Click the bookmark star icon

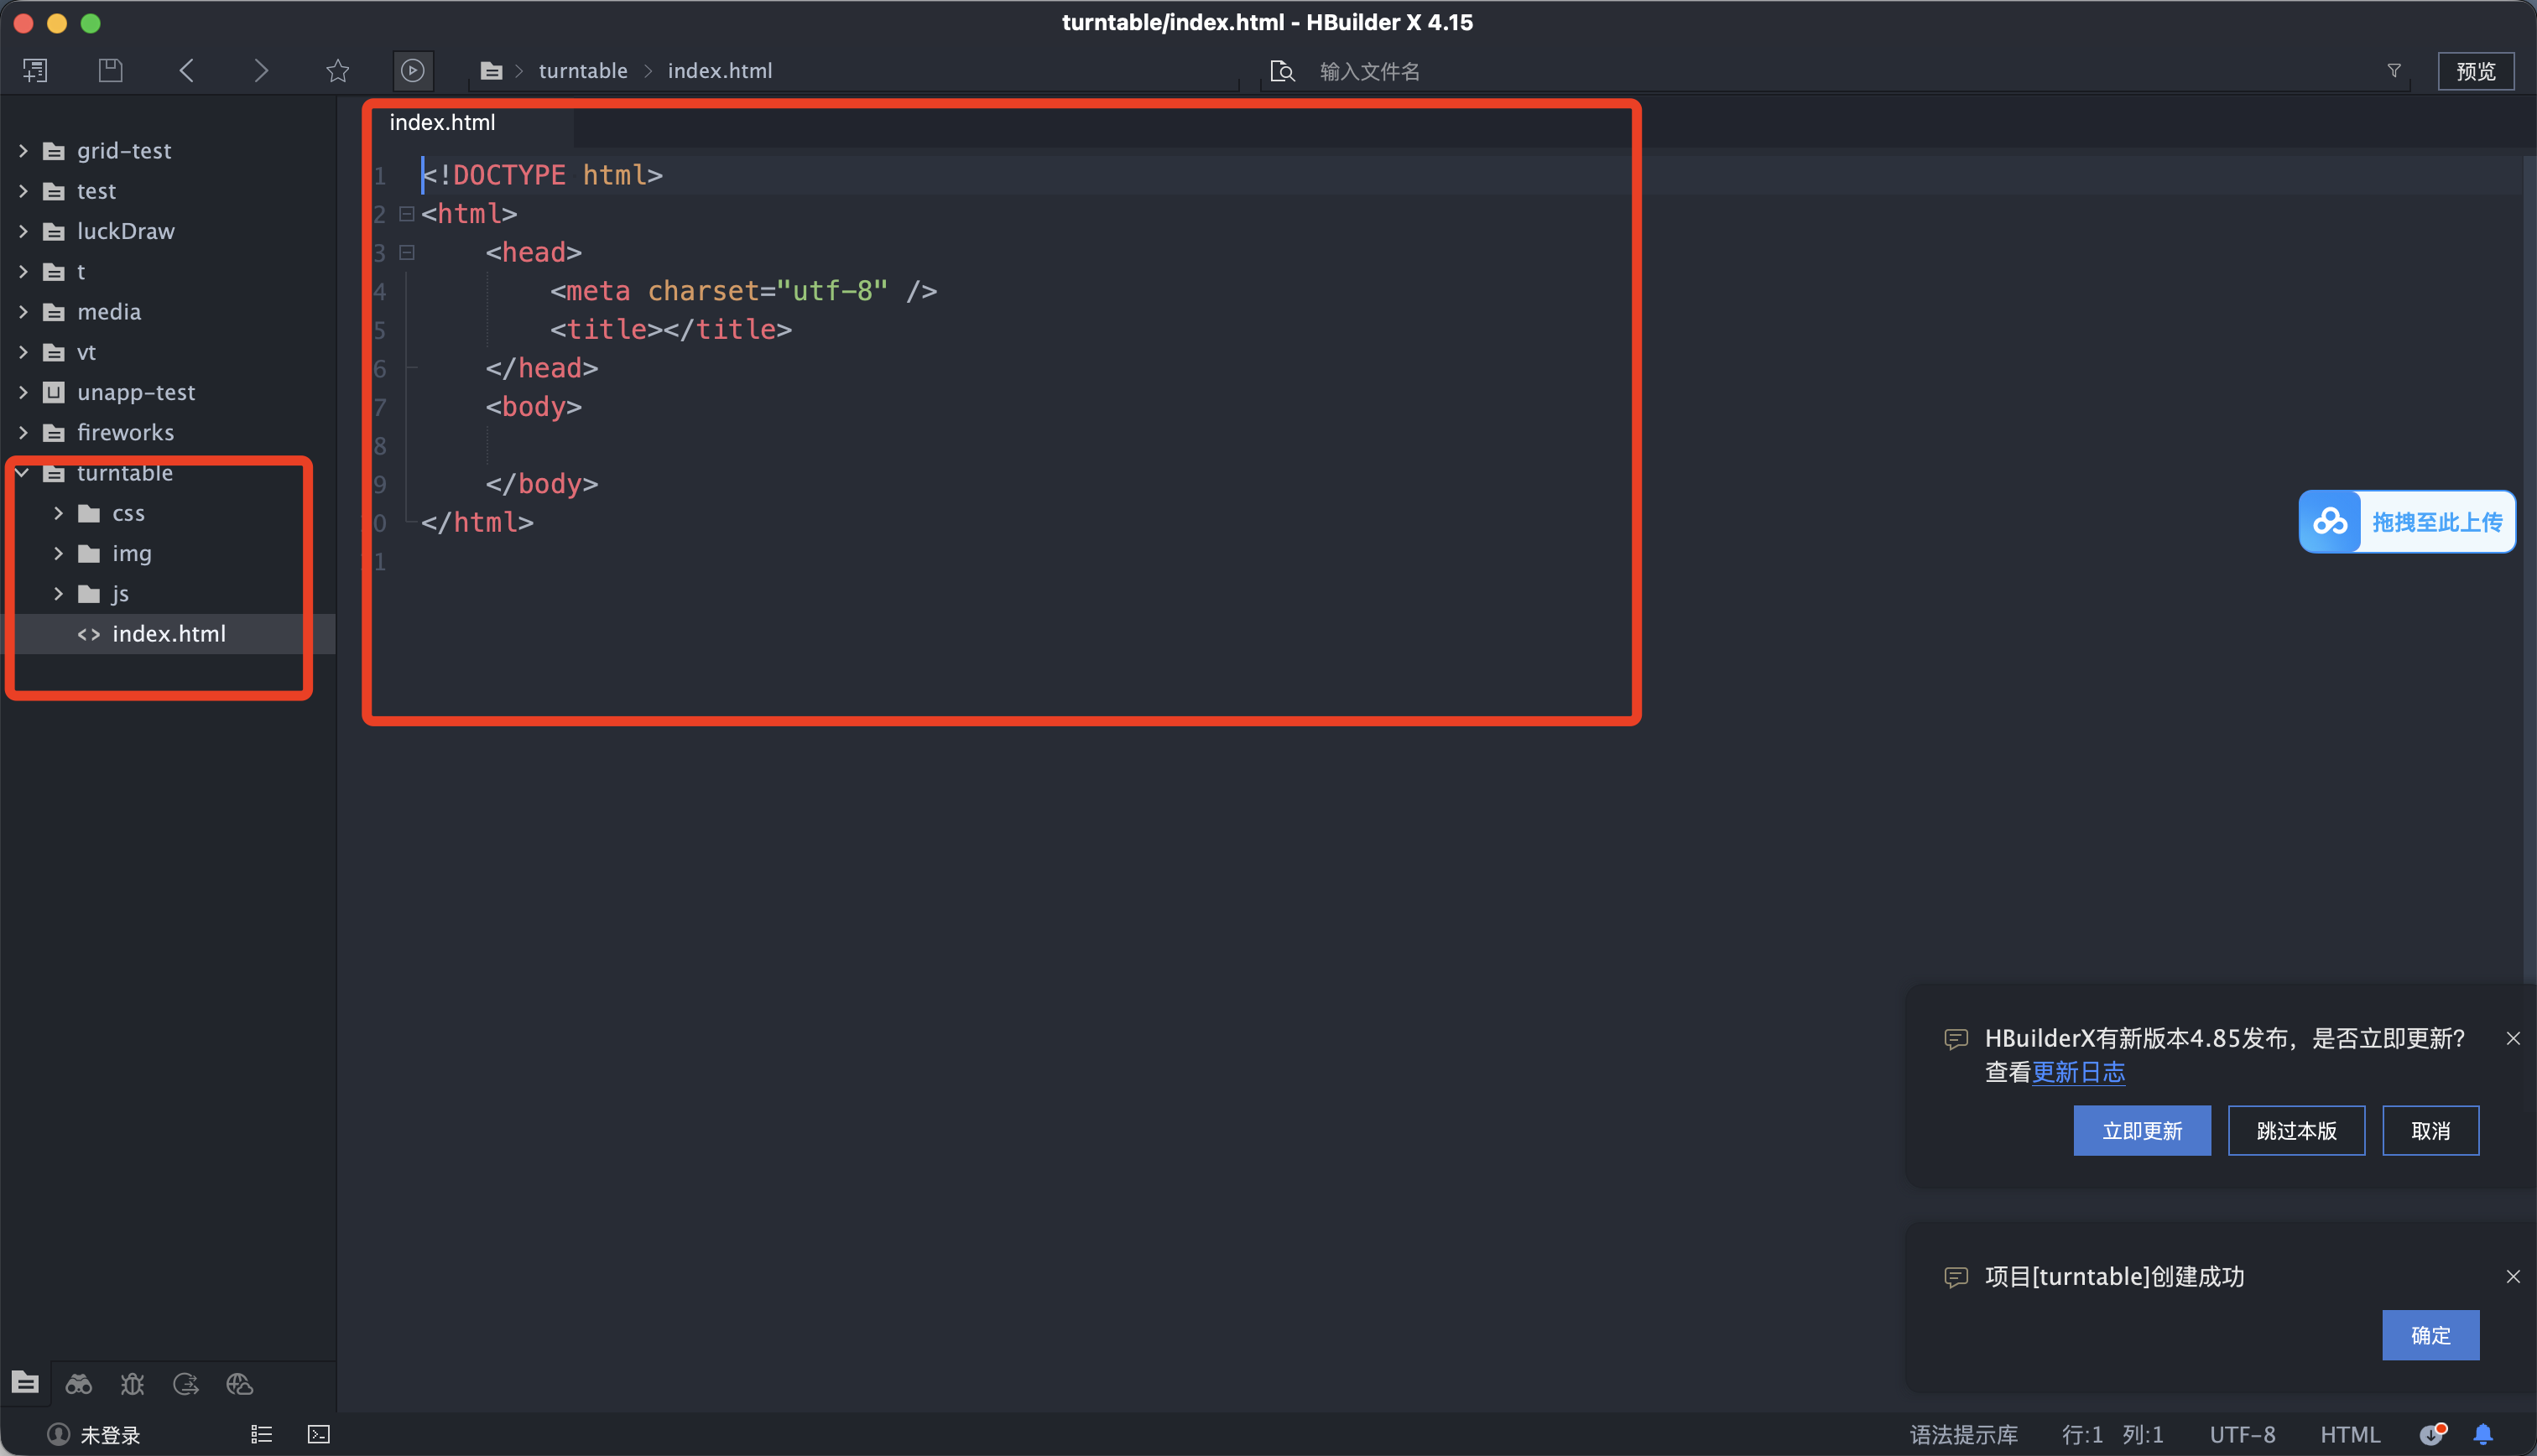pyautogui.click(x=337, y=70)
